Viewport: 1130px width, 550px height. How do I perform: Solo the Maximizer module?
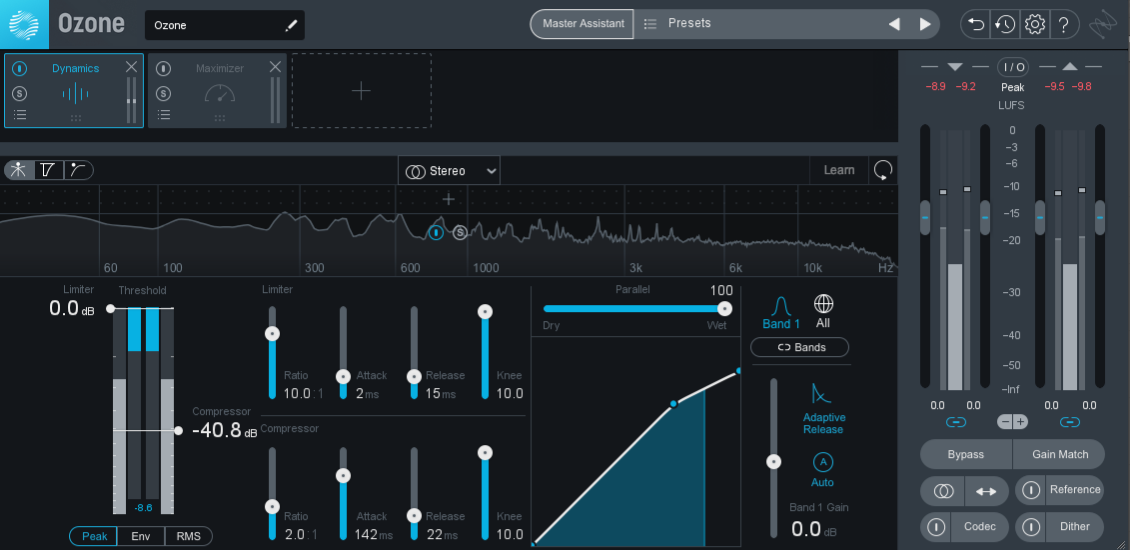coord(164,93)
